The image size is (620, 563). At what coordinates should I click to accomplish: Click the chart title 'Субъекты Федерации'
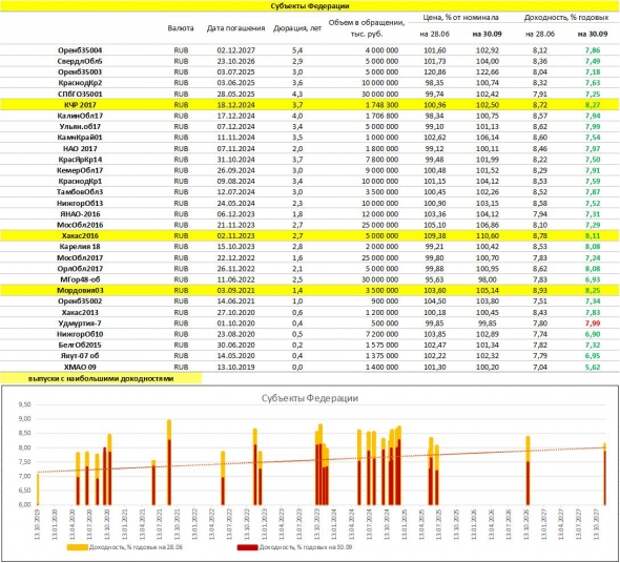pos(310,398)
